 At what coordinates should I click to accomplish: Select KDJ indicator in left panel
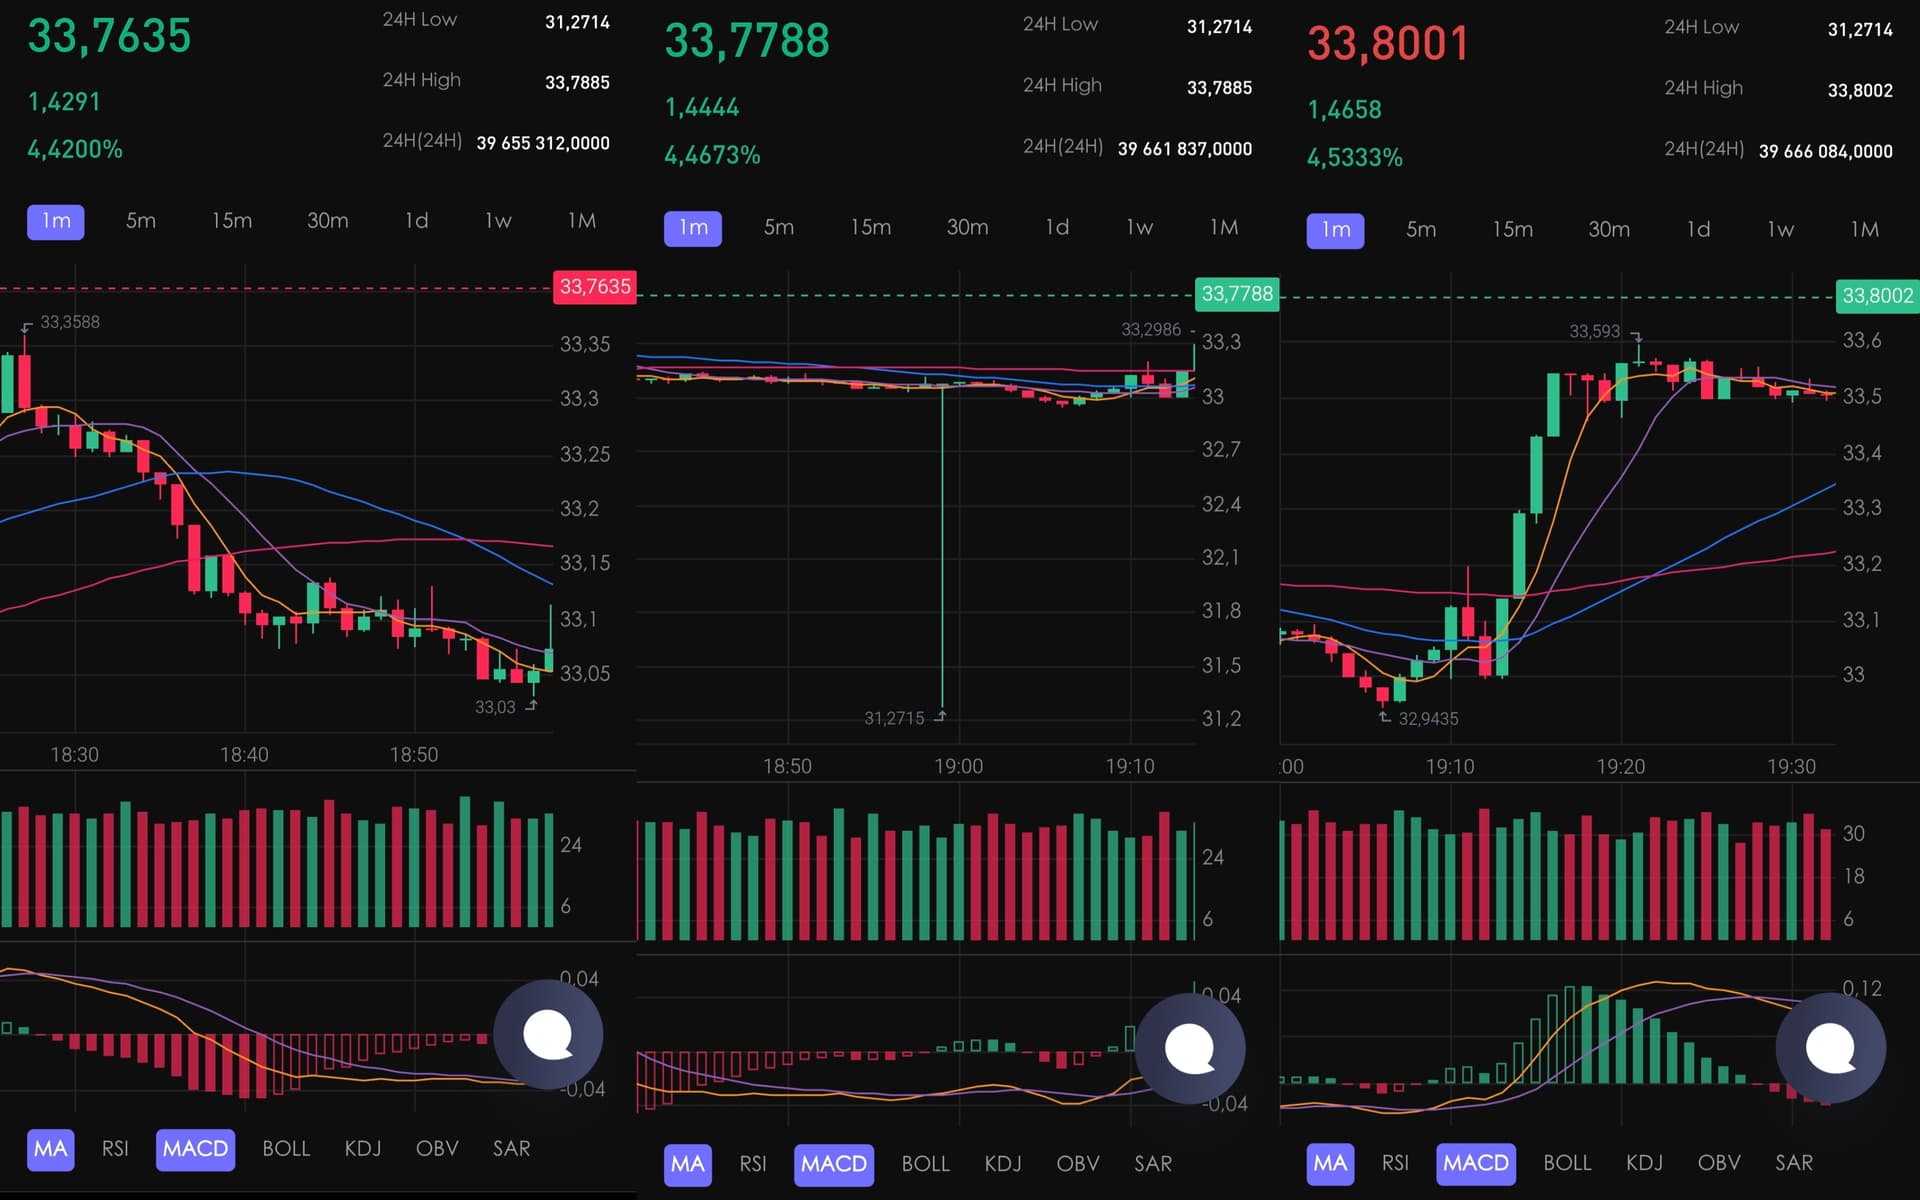(x=362, y=1148)
